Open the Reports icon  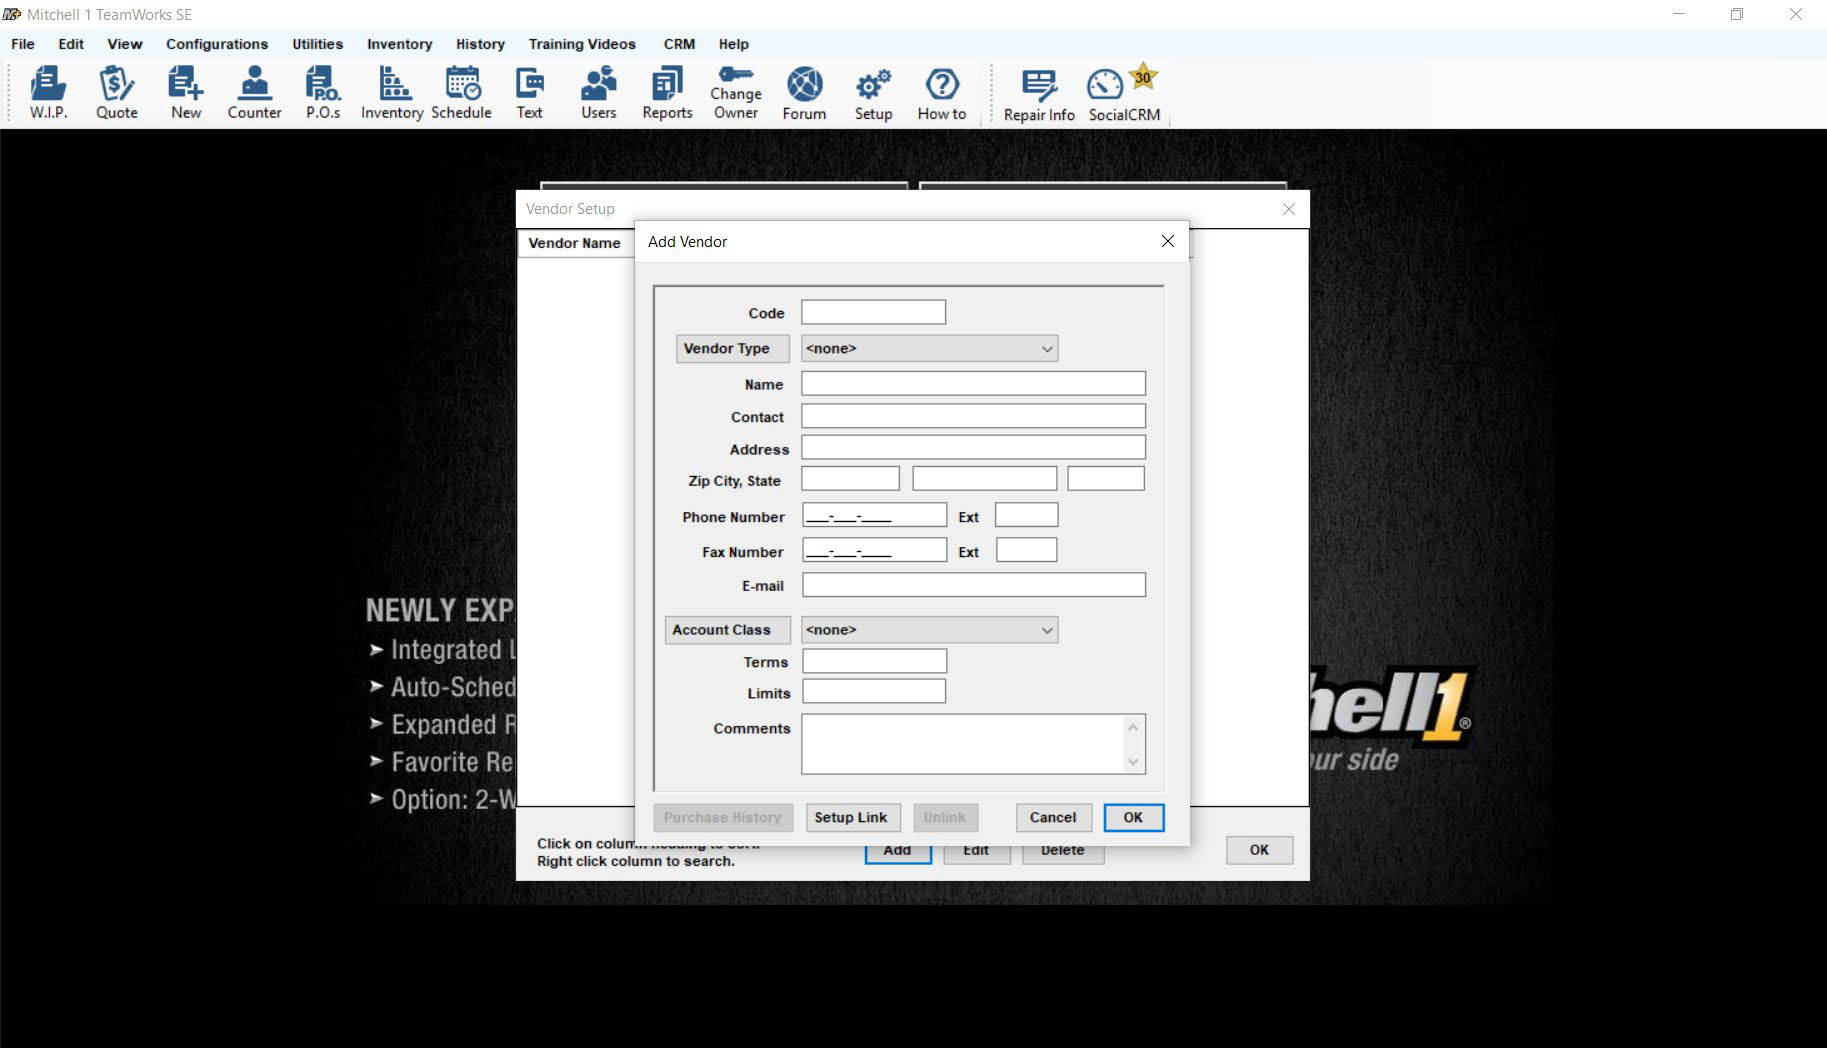pos(666,92)
